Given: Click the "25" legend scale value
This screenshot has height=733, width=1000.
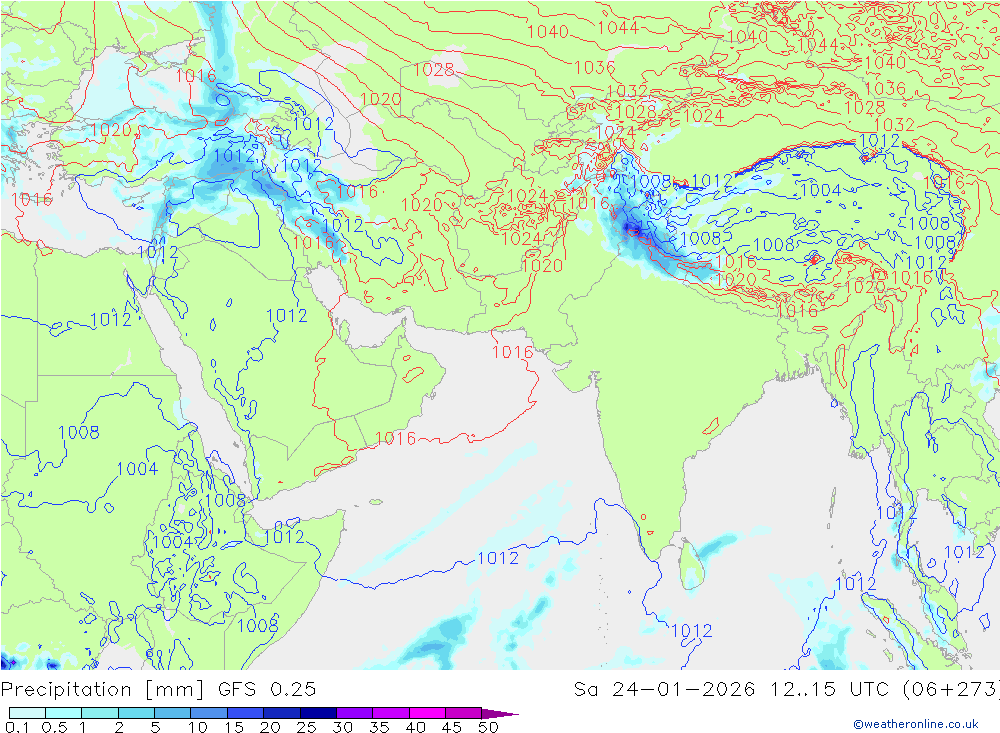Looking at the screenshot, I should tap(307, 727).
